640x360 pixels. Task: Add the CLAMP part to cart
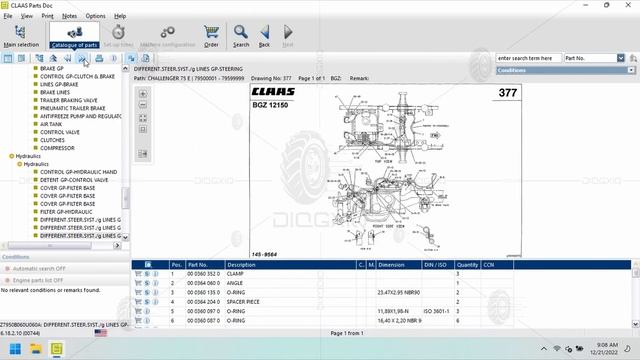(x=138, y=274)
